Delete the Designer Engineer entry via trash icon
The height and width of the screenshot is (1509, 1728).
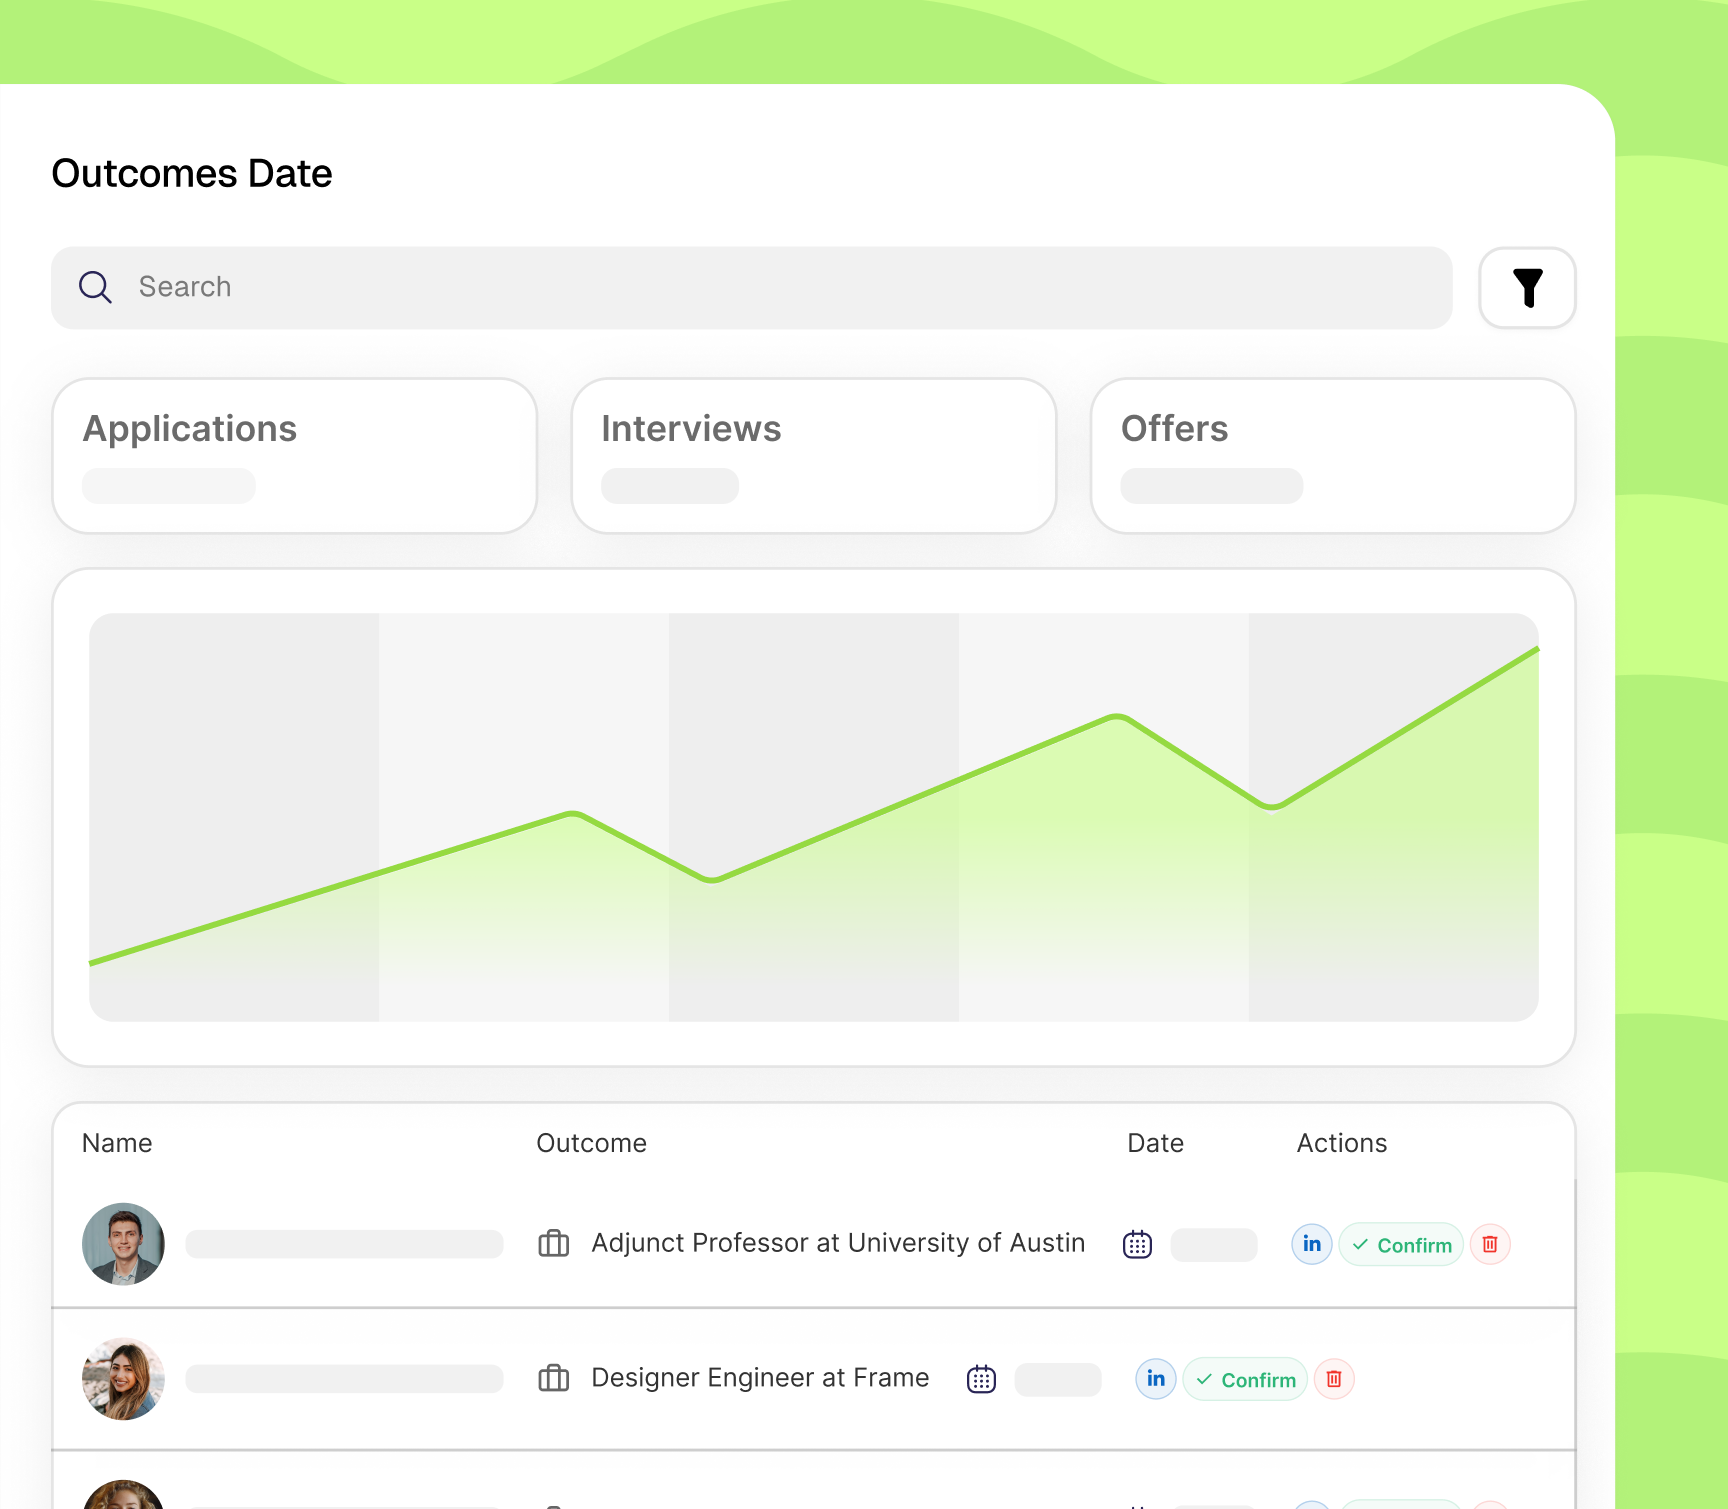coord(1334,1379)
